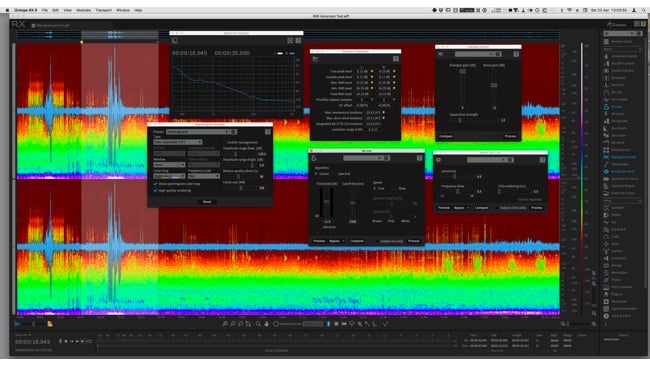Click Process in De-ess window
Viewport: 650px width, 366px height.
click(x=413, y=241)
